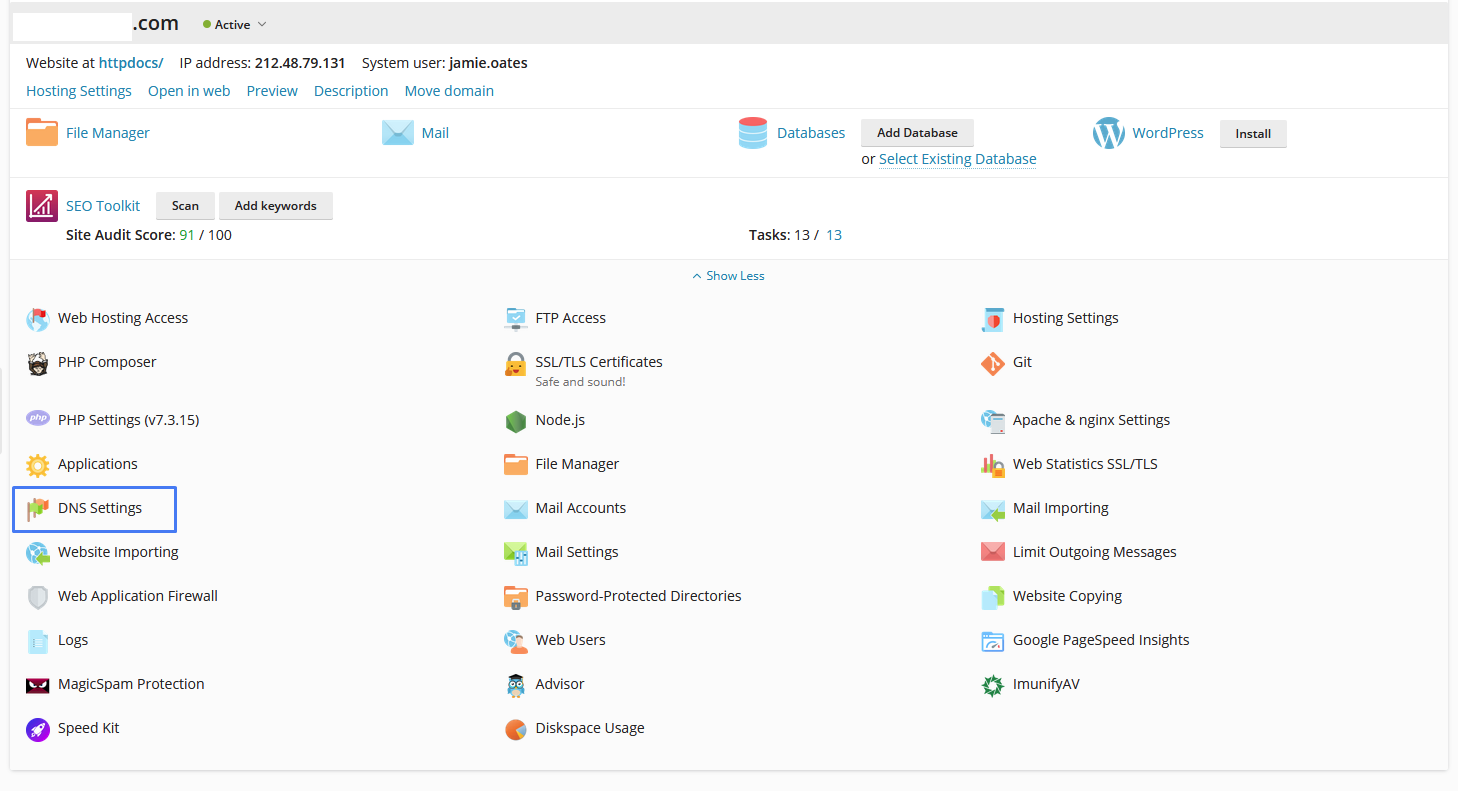Open the Diskspace Usage pie icon

(x=515, y=729)
